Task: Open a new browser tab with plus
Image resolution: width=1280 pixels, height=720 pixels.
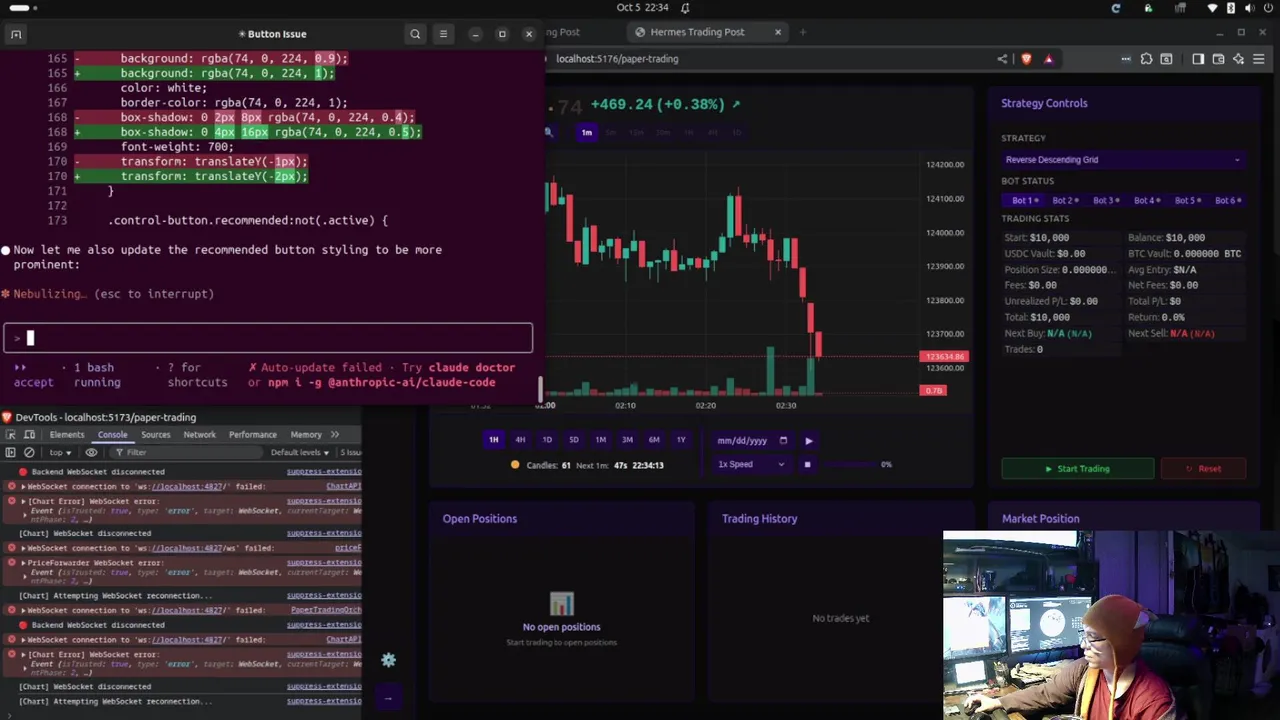Action: [802, 32]
